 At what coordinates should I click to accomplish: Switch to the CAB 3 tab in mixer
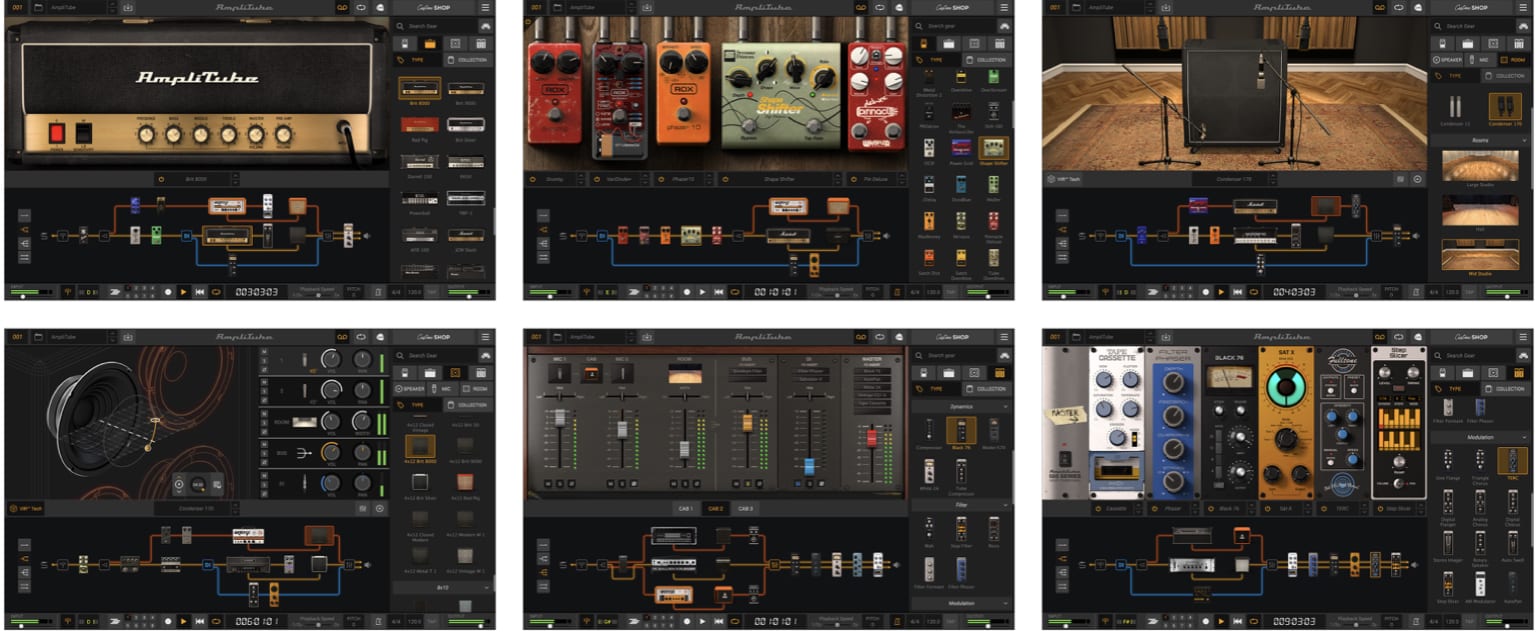pos(746,508)
